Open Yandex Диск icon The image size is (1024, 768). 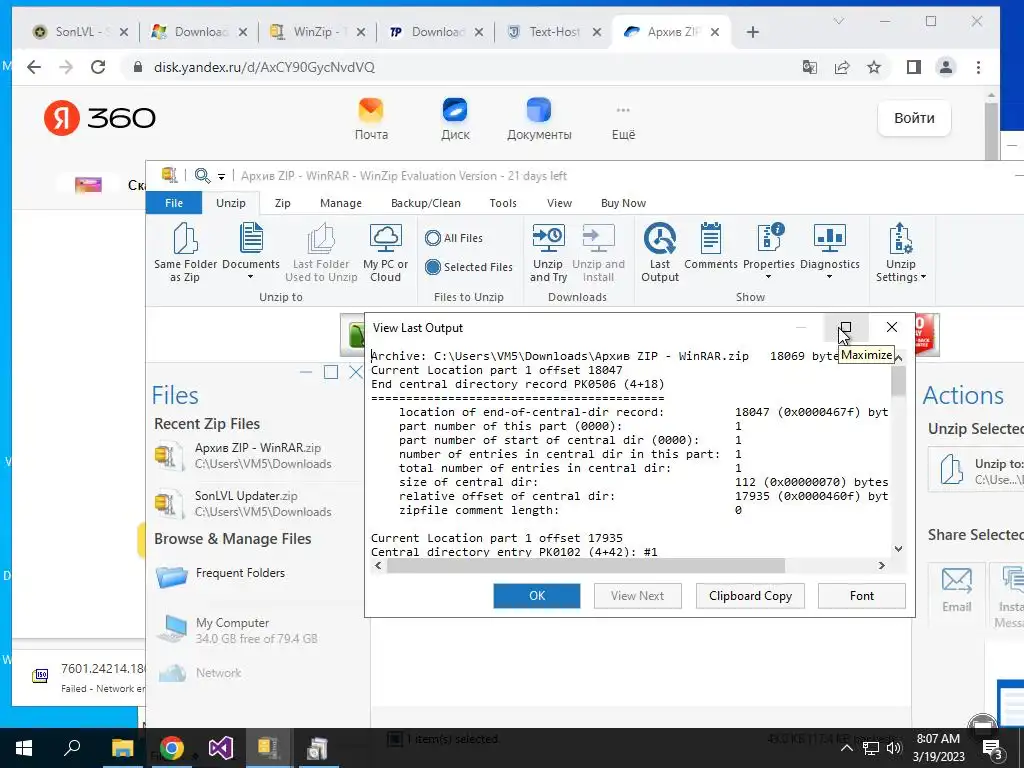[455, 110]
